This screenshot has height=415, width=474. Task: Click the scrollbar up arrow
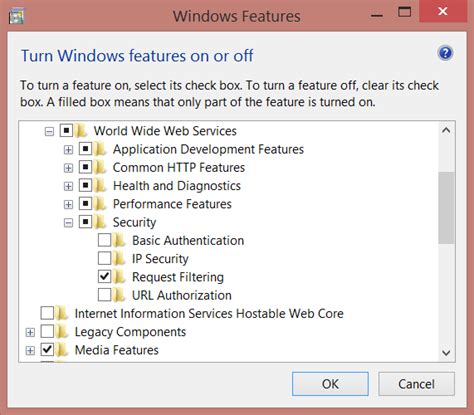point(446,130)
